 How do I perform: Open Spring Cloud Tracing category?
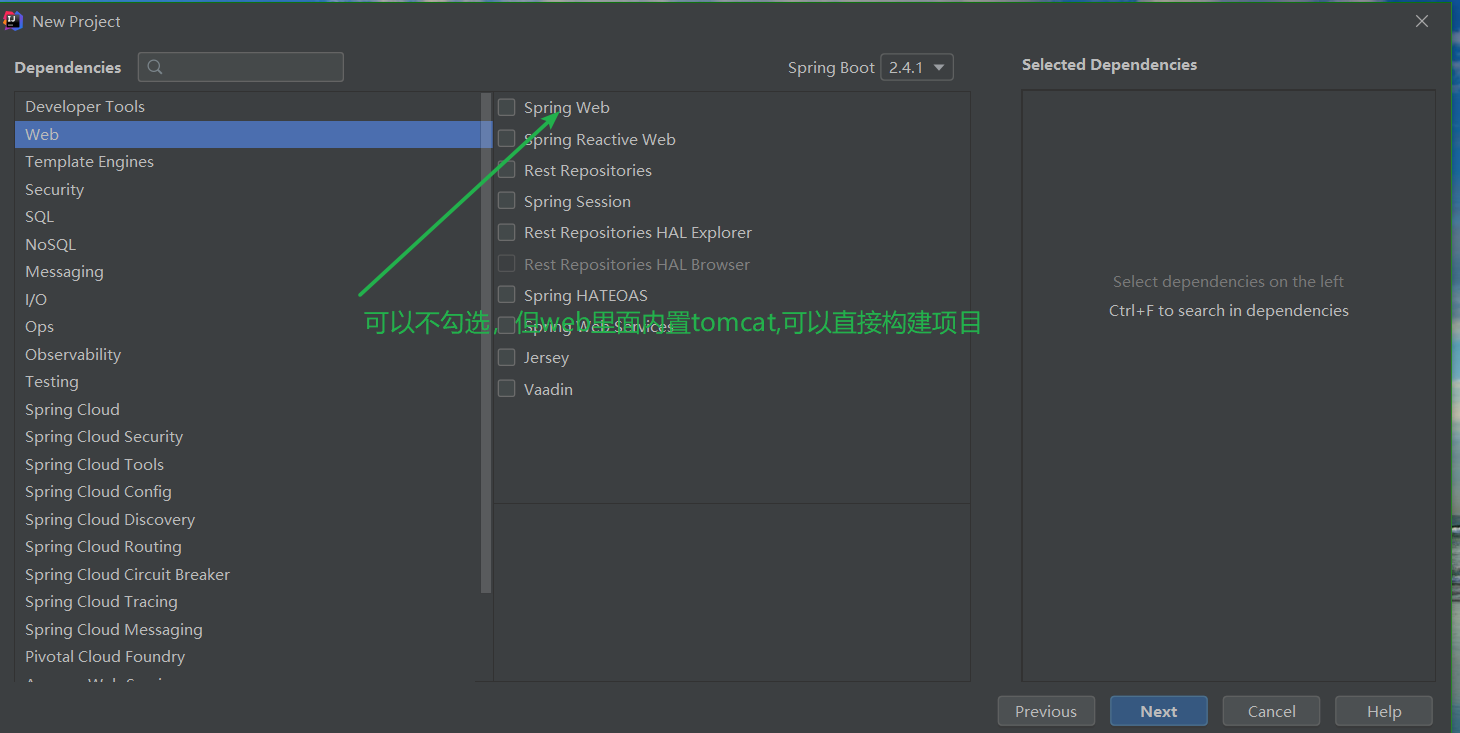(248, 602)
